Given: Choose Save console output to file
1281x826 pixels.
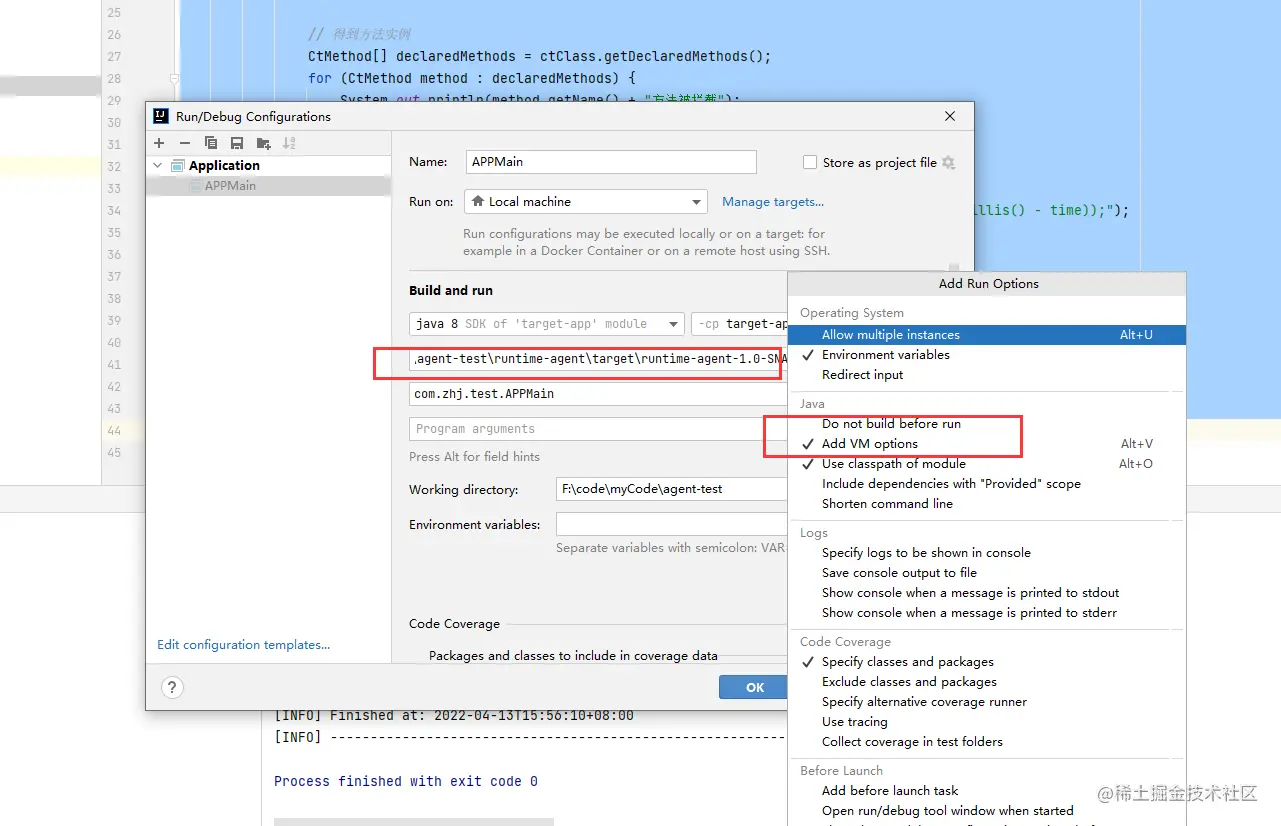Looking at the screenshot, I should tap(987, 573).
